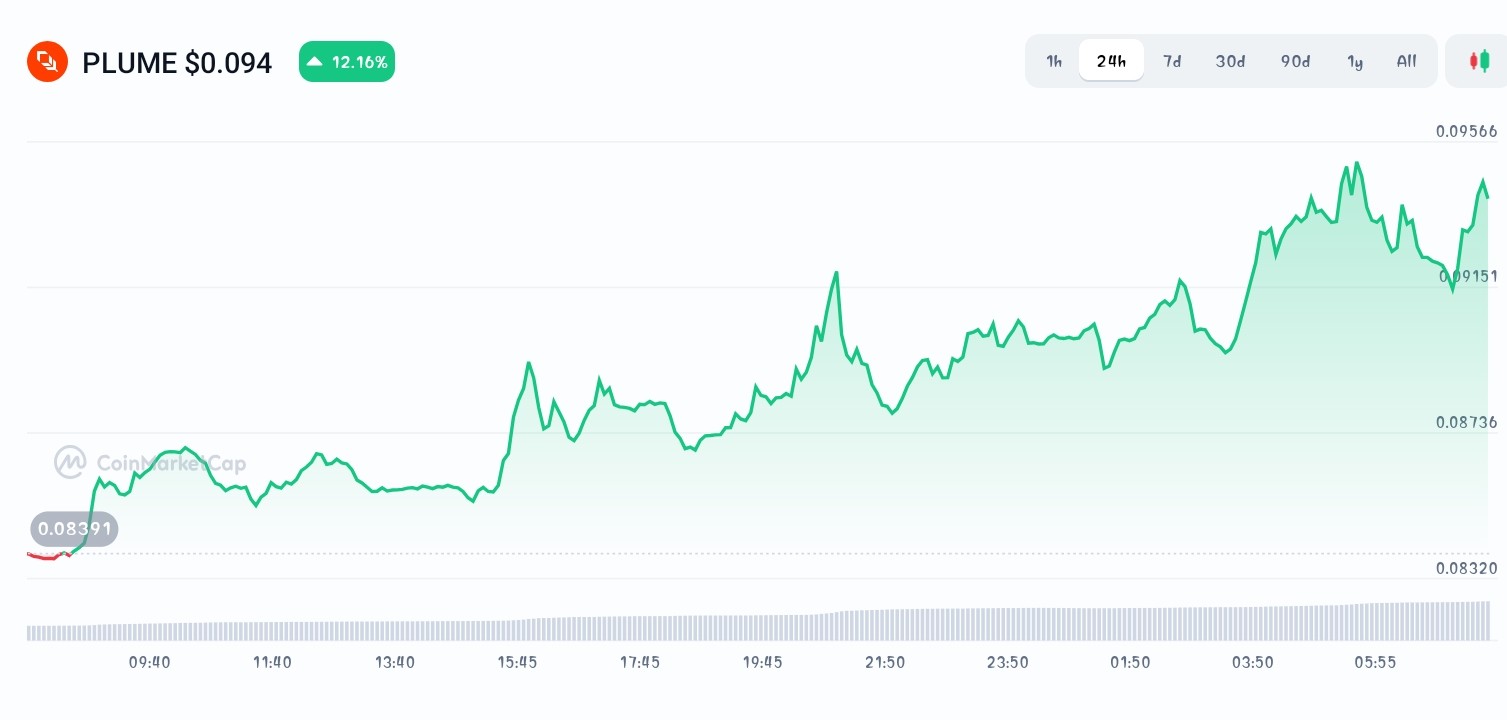Toggle the 1y timeframe on
The image size is (1507, 720).
tap(1355, 61)
